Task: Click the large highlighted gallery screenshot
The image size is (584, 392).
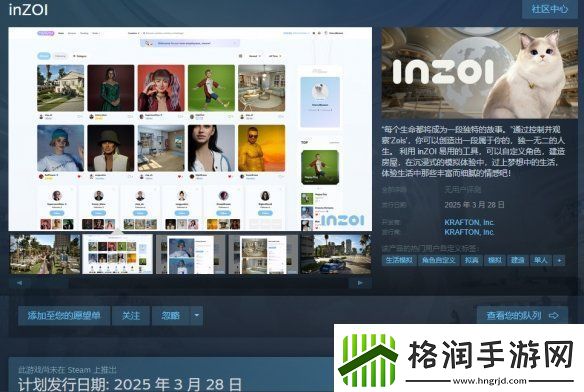Action: click(190, 129)
